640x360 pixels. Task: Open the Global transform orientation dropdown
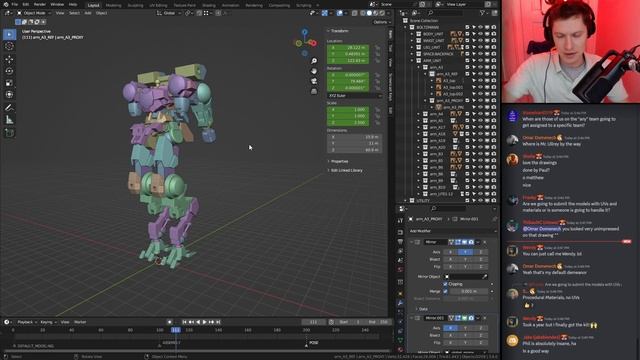(169, 13)
